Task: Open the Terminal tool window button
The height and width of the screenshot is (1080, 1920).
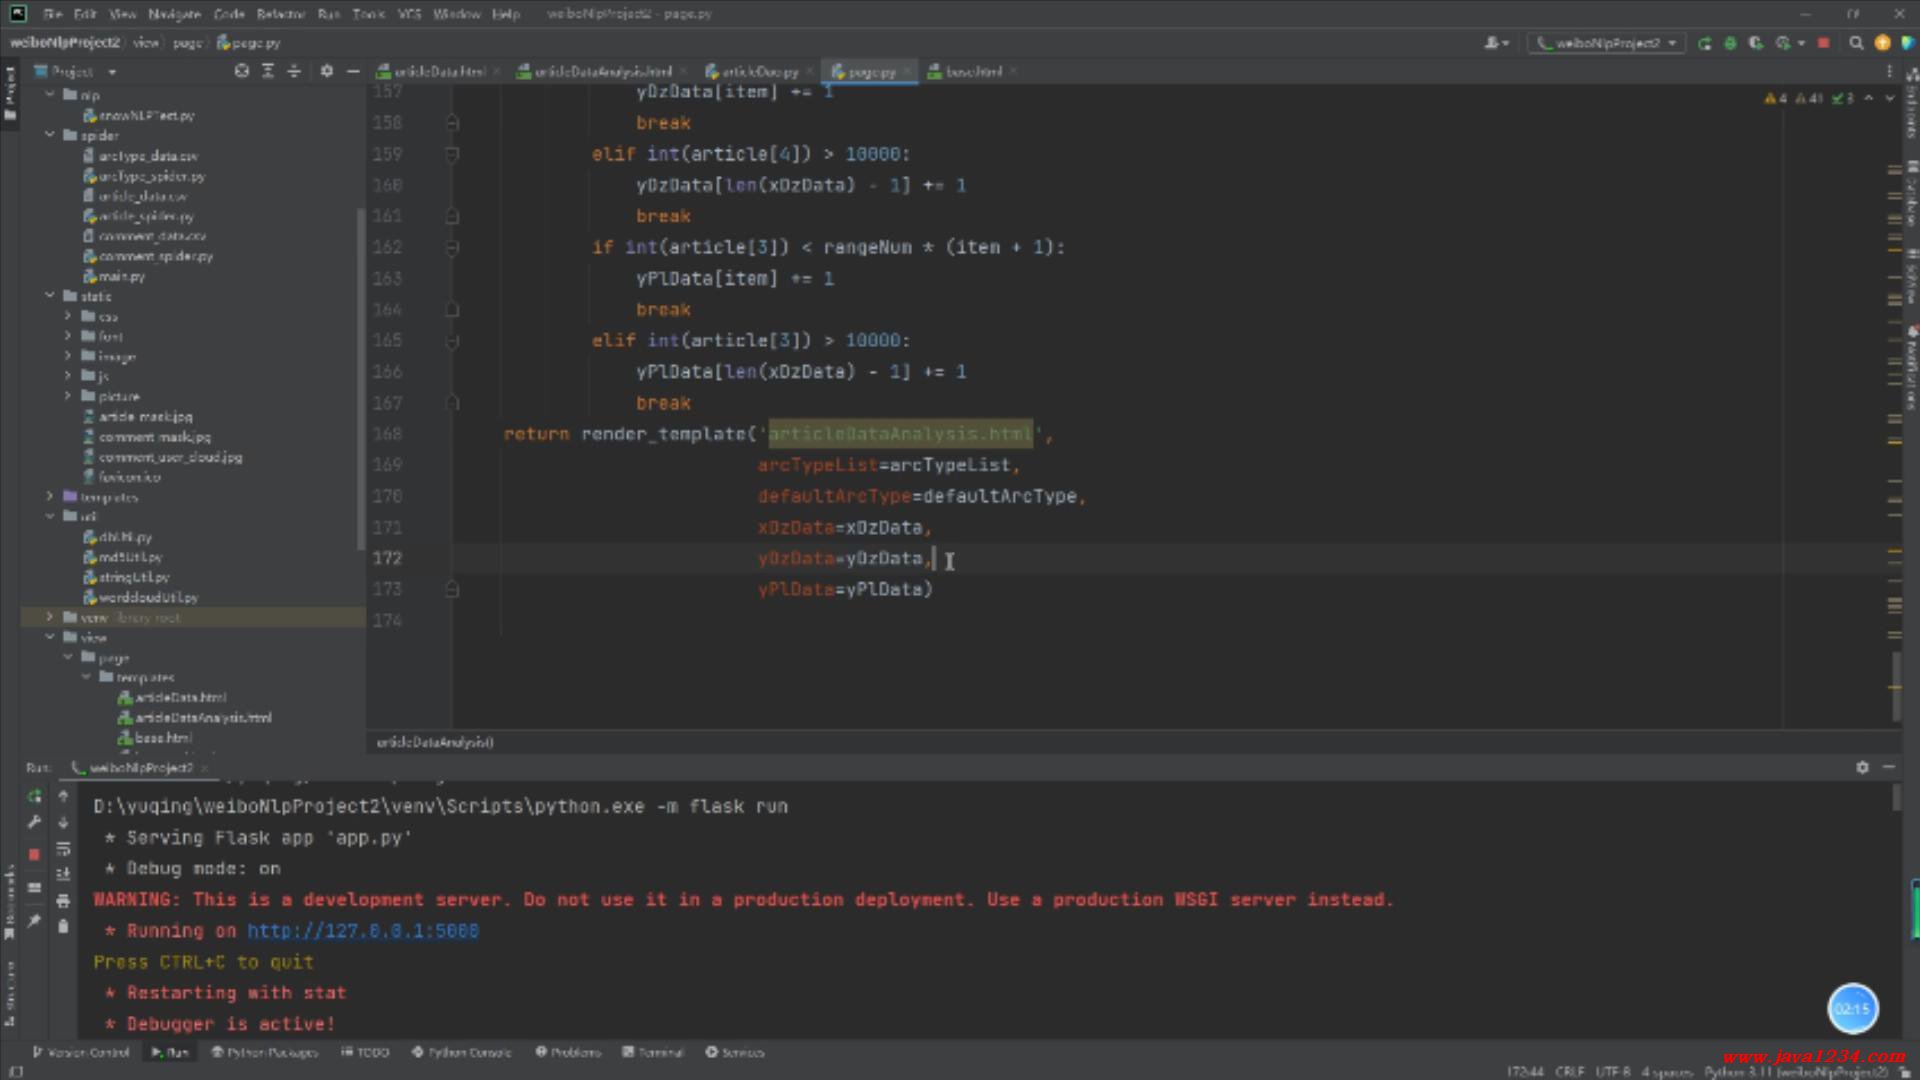Action: 653,1052
